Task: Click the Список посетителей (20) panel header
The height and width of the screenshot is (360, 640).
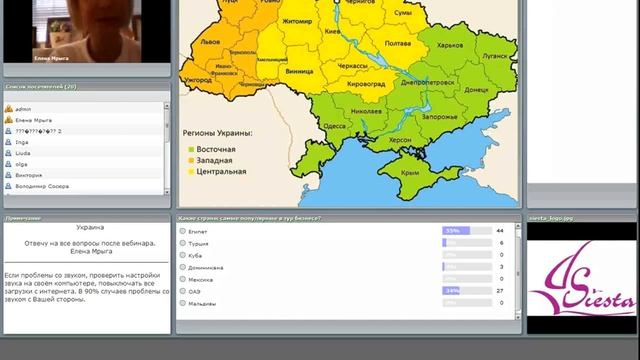Action: coord(87,87)
